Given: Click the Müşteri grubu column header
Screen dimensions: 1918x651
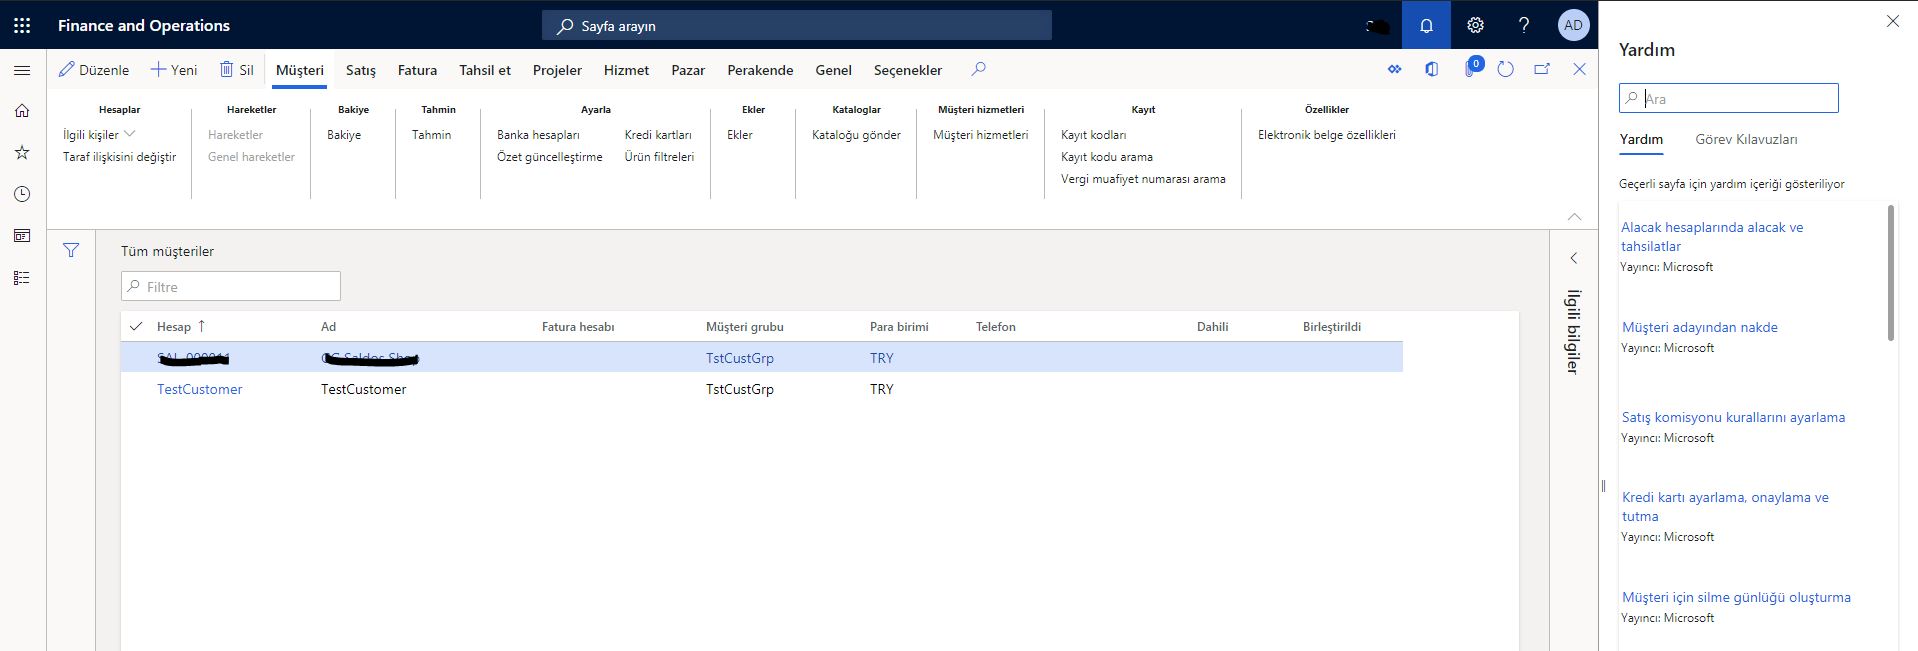Looking at the screenshot, I should tap(745, 327).
